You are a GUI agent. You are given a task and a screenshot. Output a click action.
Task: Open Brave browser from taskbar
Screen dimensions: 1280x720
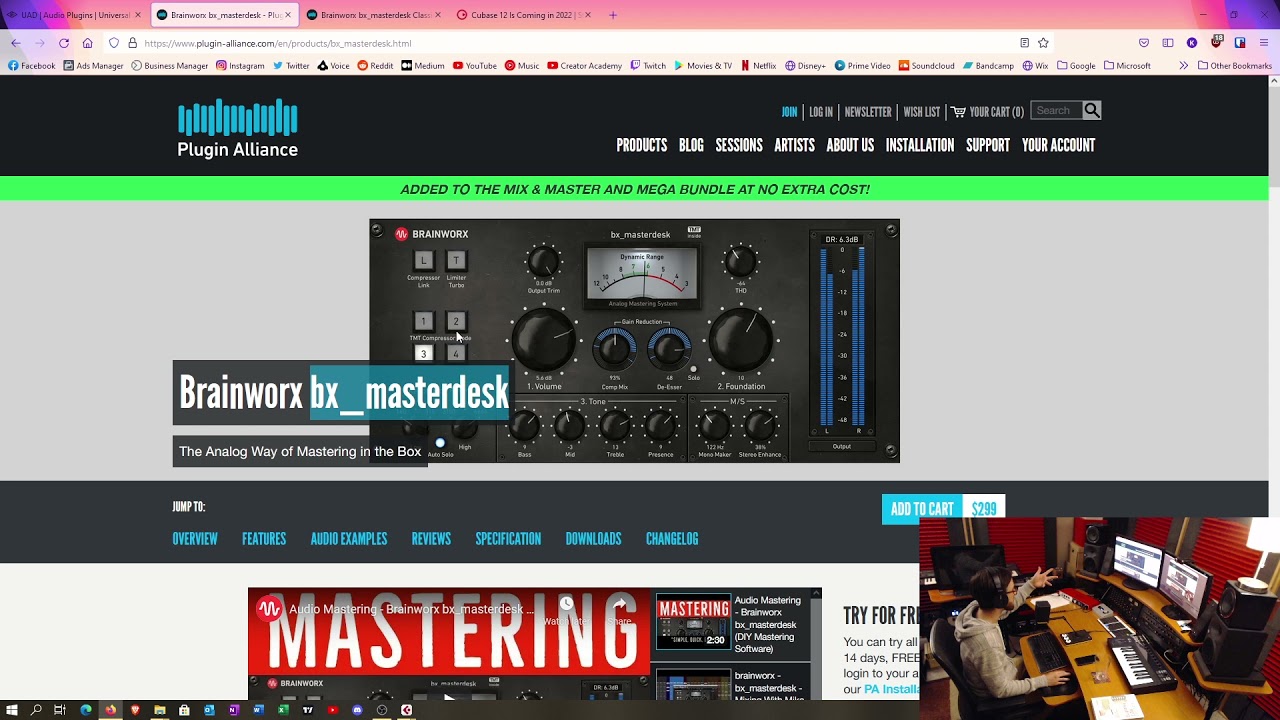pos(135,710)
